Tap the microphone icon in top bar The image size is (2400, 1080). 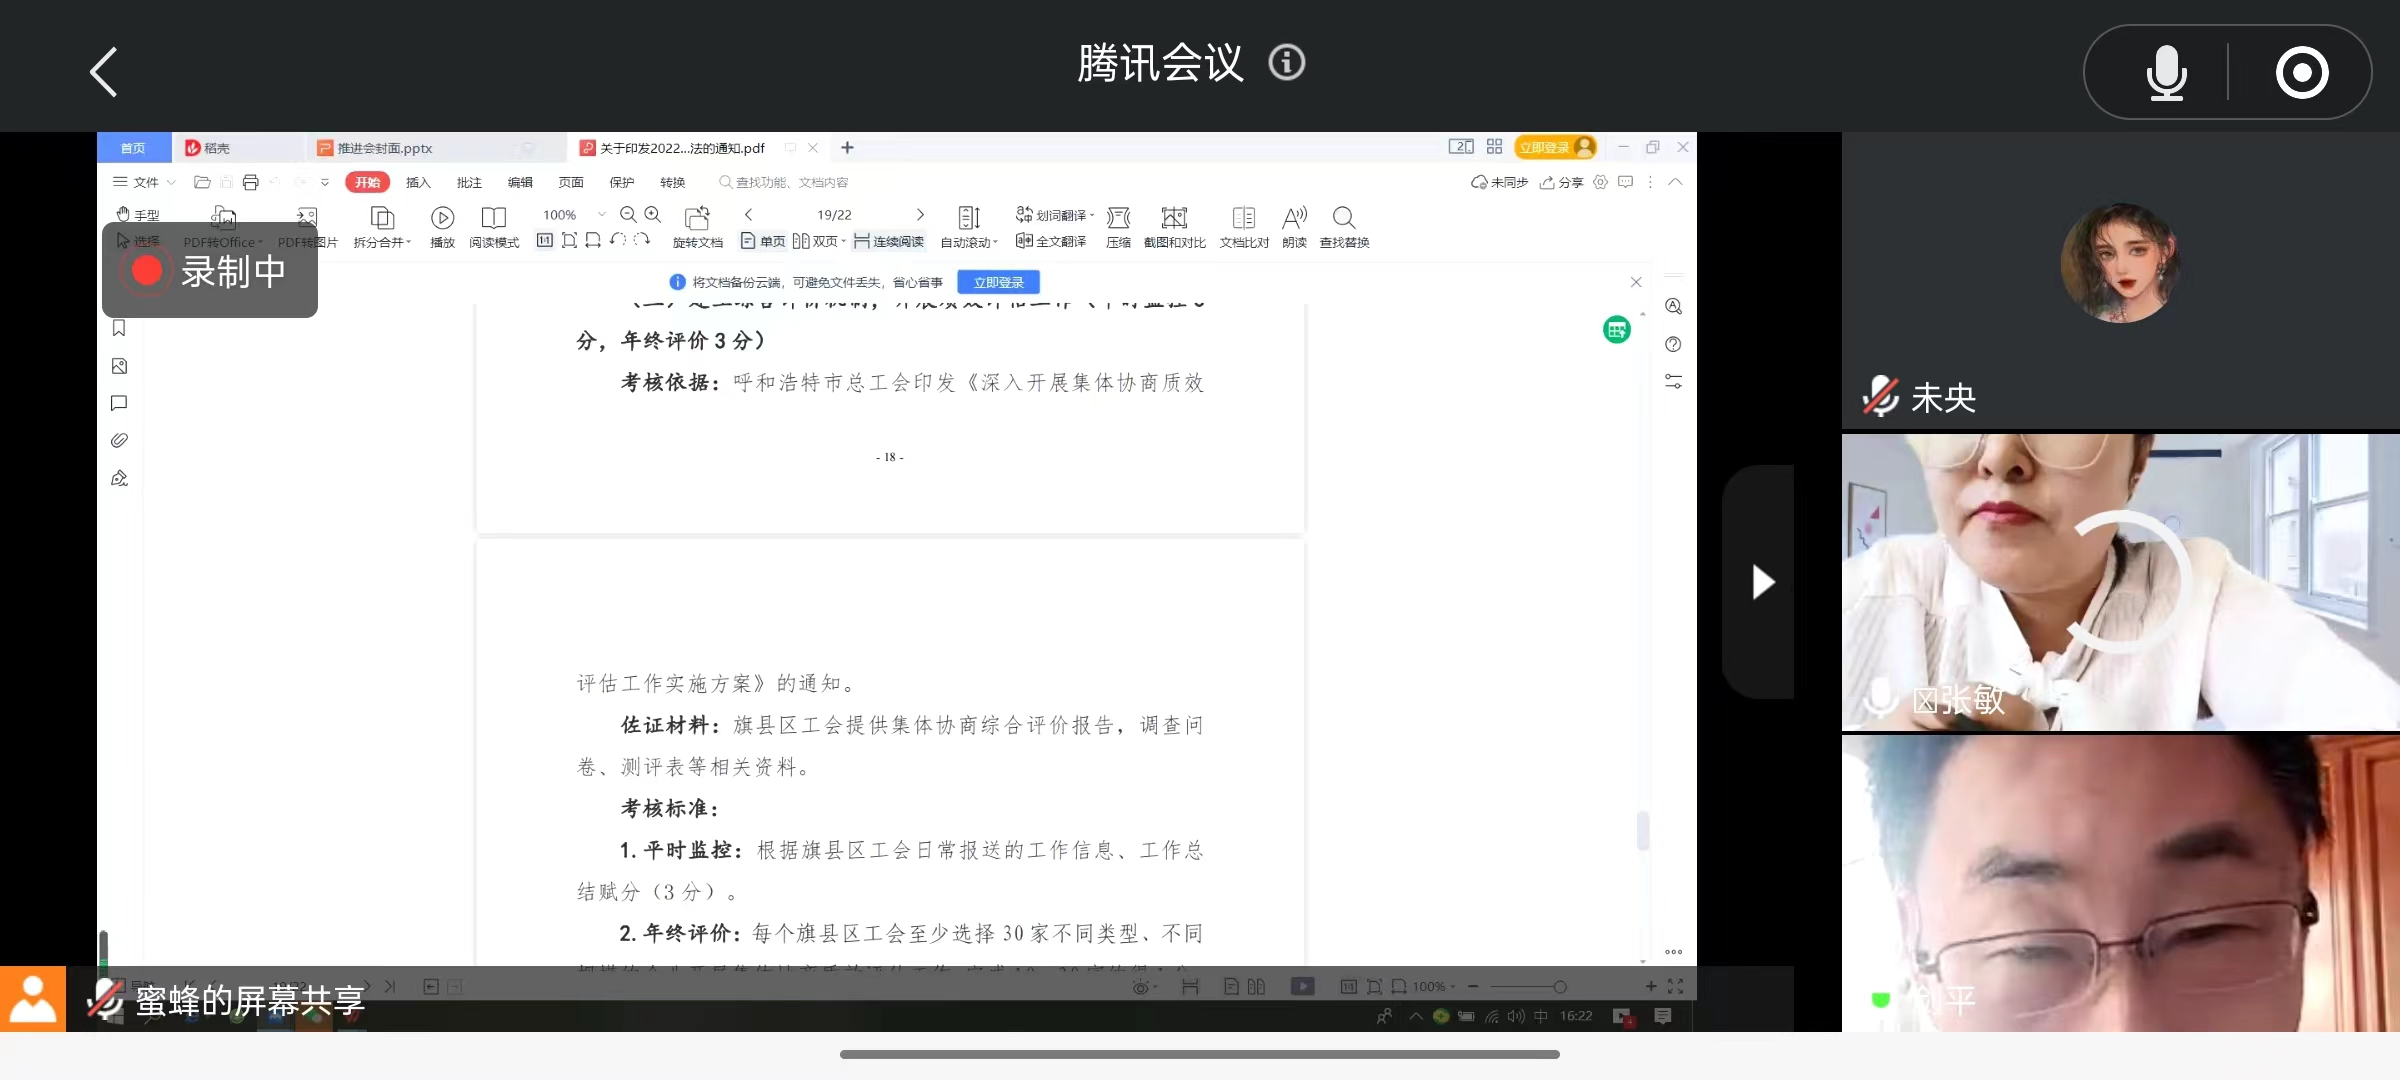click(2166, 73)
